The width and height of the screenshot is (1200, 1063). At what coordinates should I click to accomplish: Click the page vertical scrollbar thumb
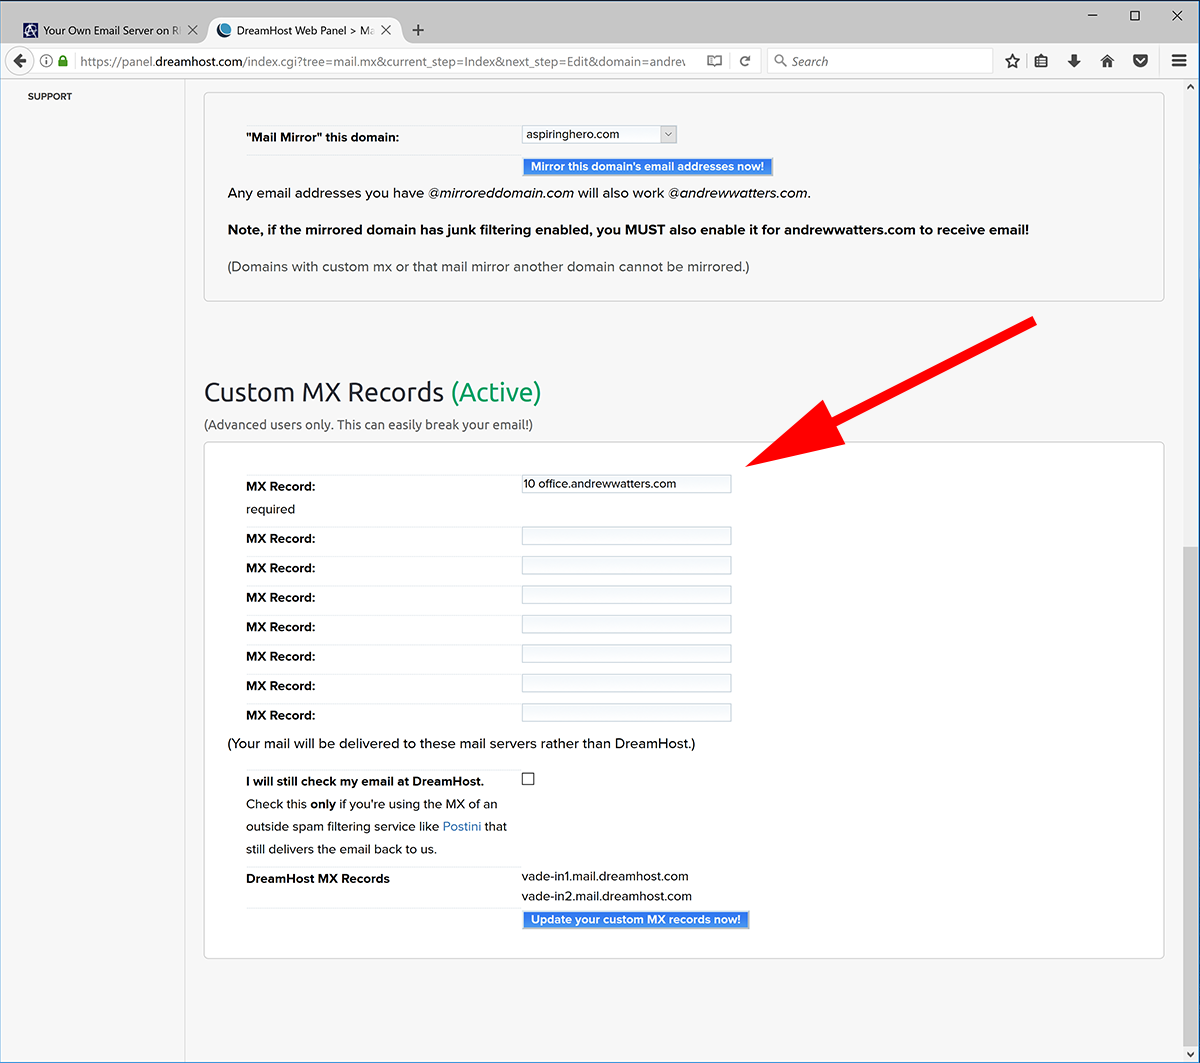point(1190,796)
